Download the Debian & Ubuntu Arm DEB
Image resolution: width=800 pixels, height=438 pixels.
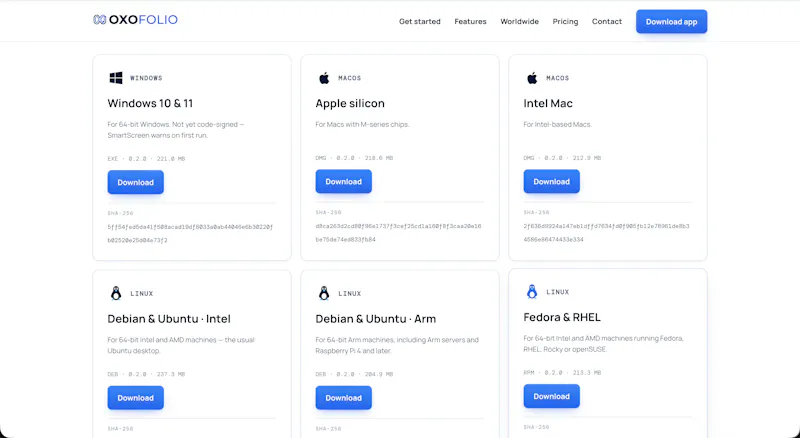click(x=343, y=398)
